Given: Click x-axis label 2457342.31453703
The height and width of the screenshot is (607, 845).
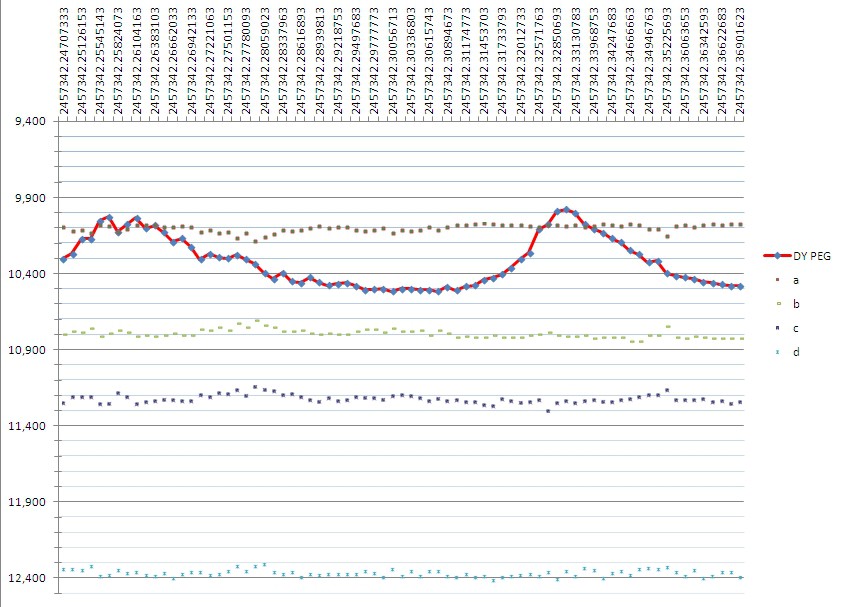Looking at the screenshot, I should pos(485,61).
